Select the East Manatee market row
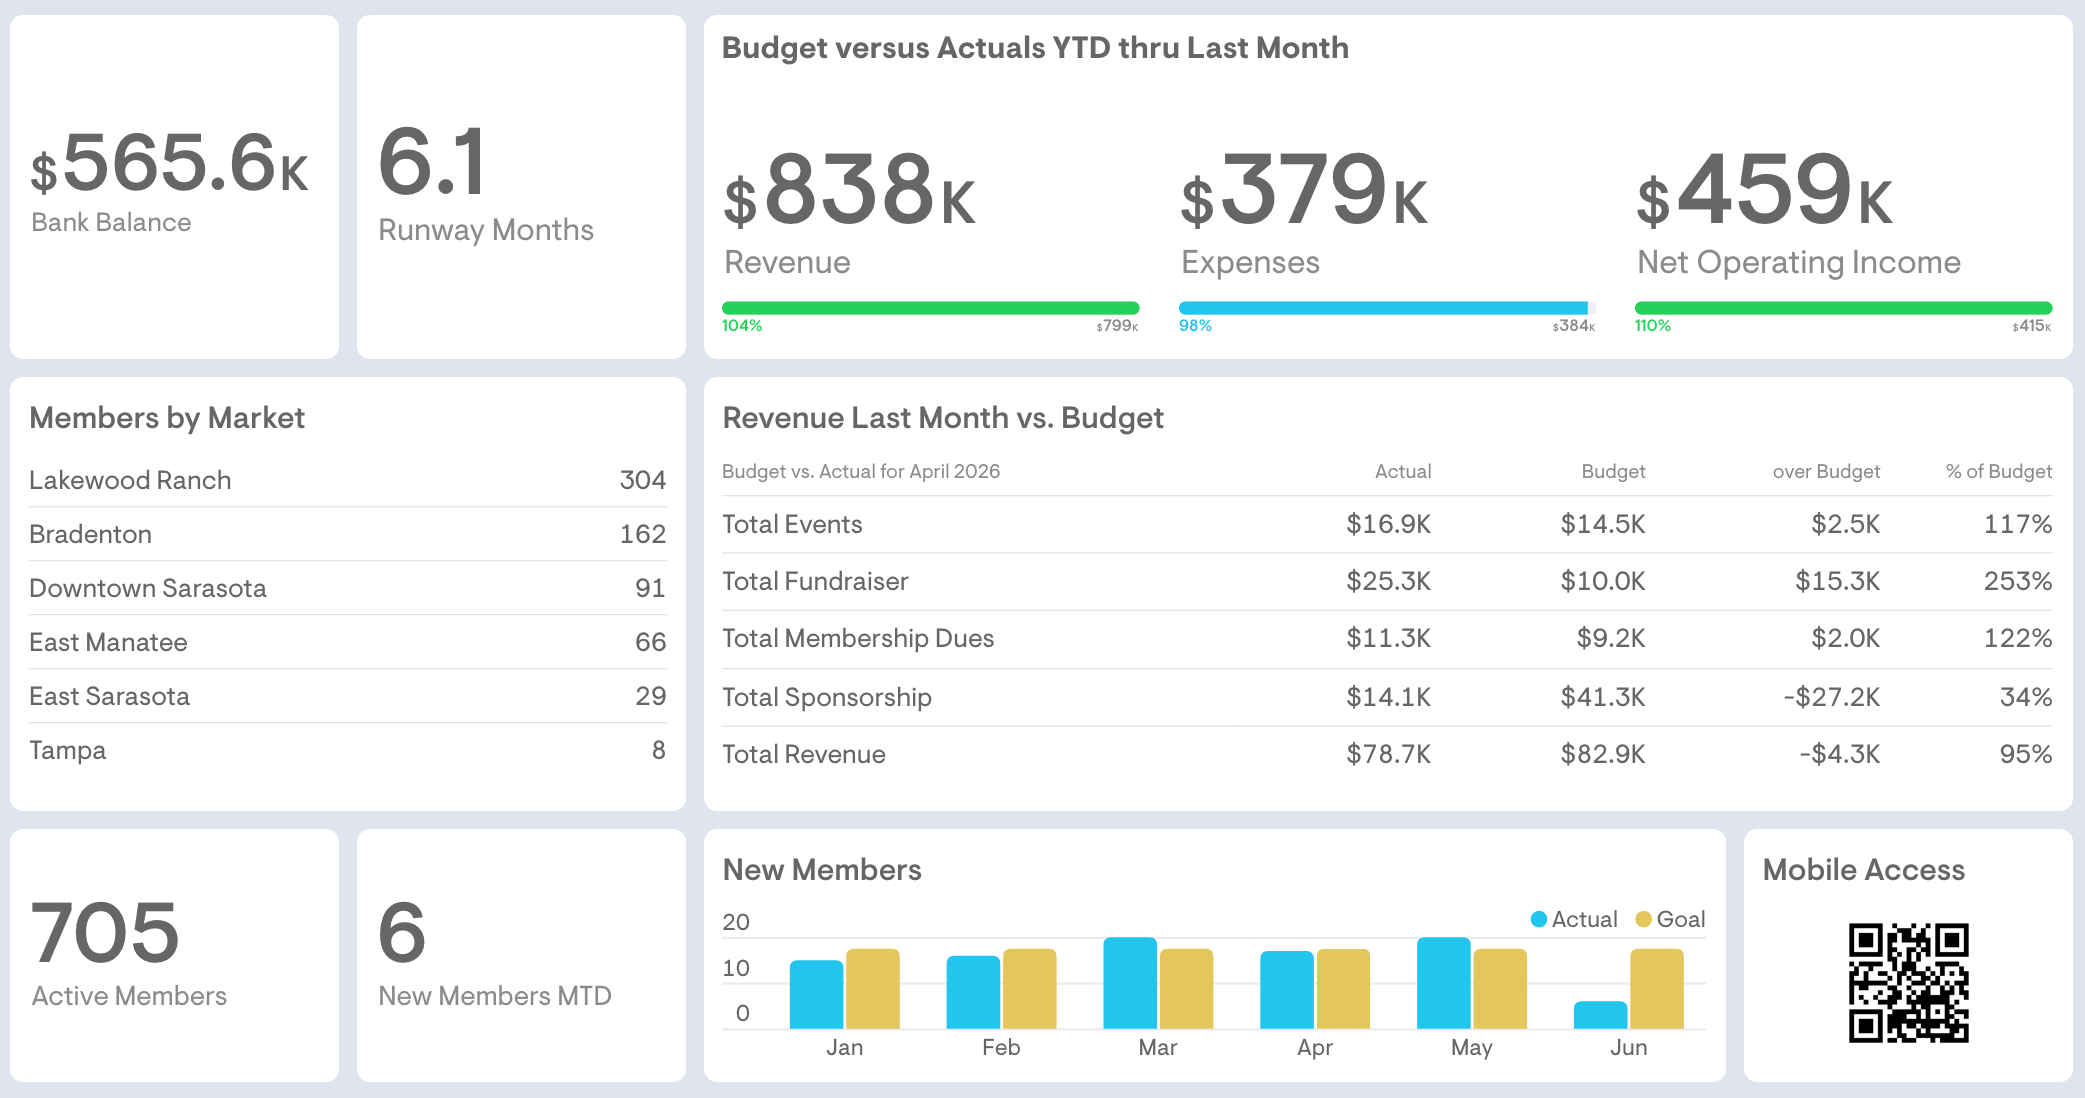 coord(347,642)
